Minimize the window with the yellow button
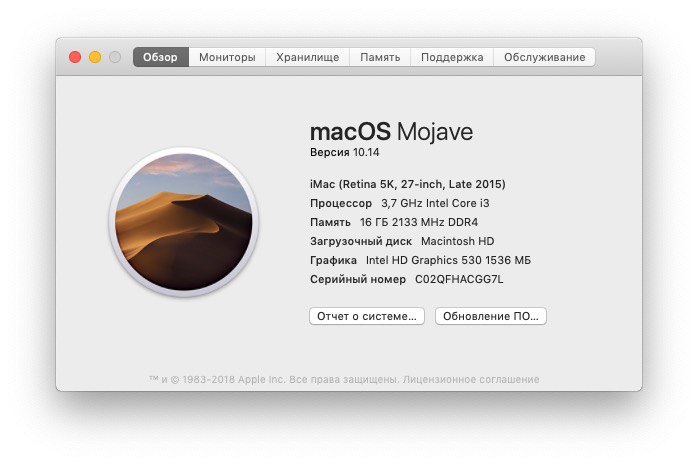Screen dimensions: 698x465 point(95,57)
